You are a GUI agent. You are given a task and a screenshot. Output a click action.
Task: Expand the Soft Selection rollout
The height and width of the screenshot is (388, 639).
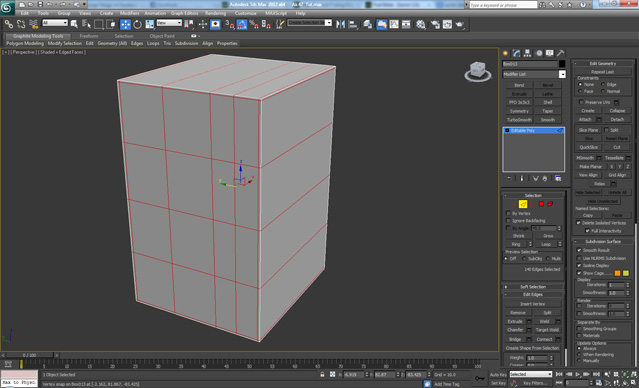pos(533,287)
